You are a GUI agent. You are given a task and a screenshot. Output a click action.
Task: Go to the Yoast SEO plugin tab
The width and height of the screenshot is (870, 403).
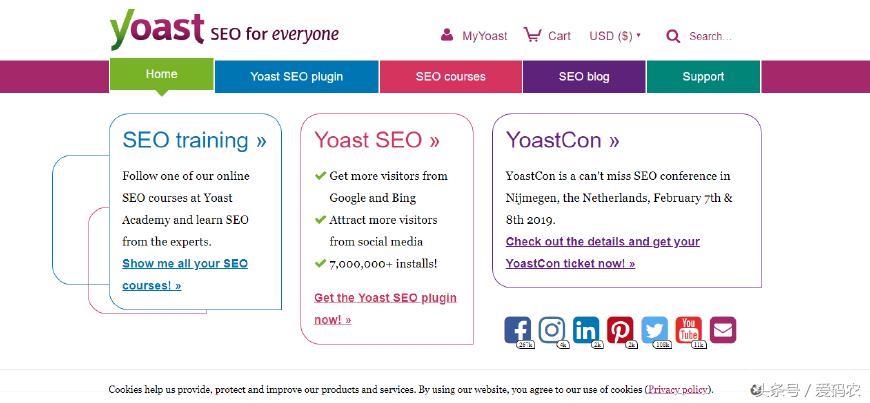[296, 77]
